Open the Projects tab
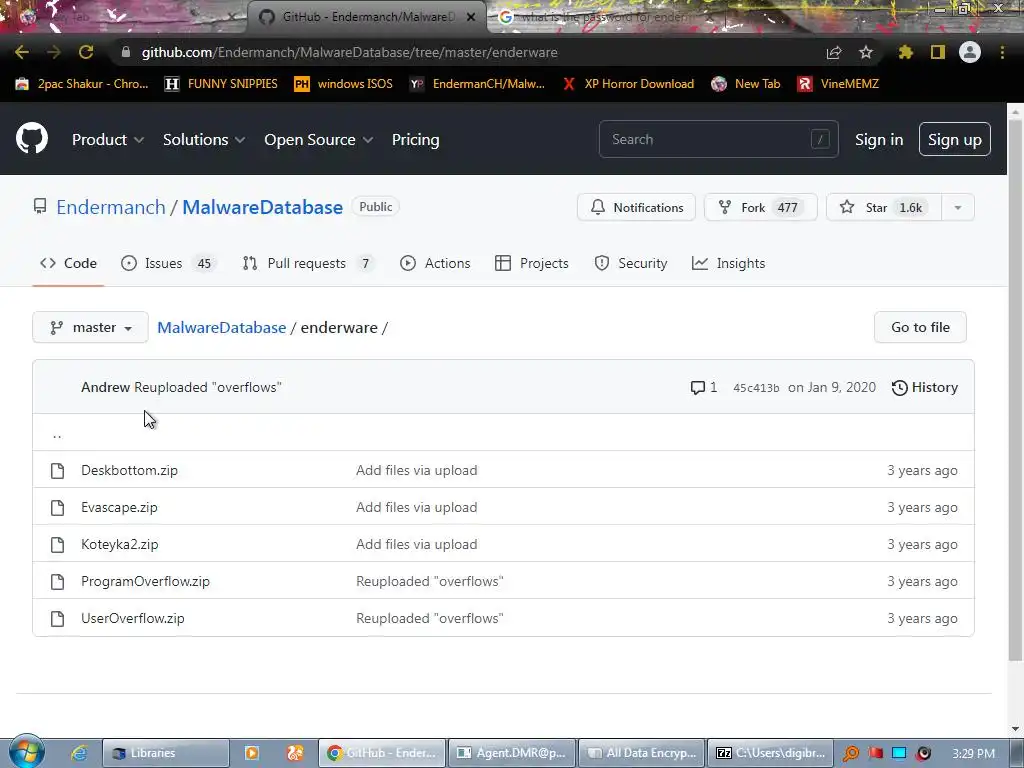This screenshot has width=1024, height=768. tap(532, 263)
